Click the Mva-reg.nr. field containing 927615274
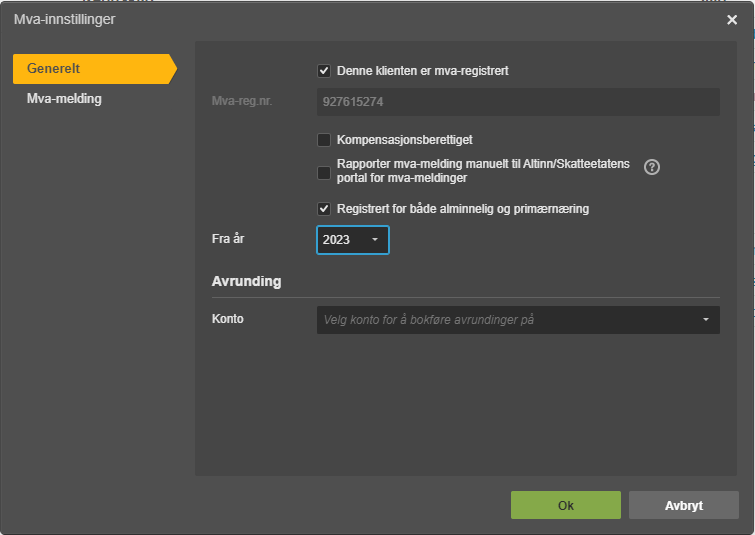This screenshot has width=755, height=535. coord(518,102)
